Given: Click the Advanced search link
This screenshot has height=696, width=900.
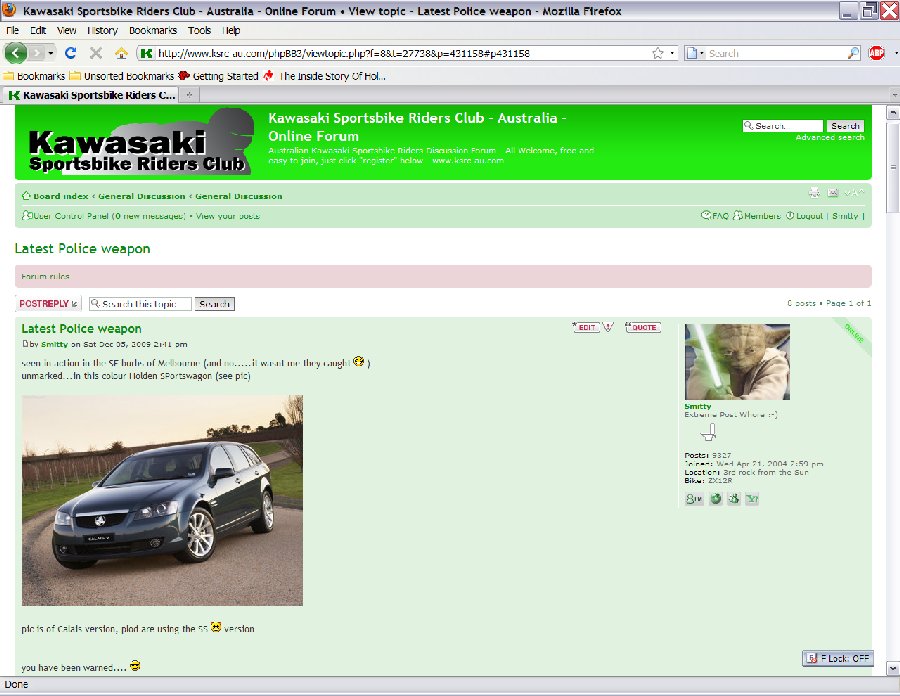Looking at the screenshot, I should coord(829,138).
